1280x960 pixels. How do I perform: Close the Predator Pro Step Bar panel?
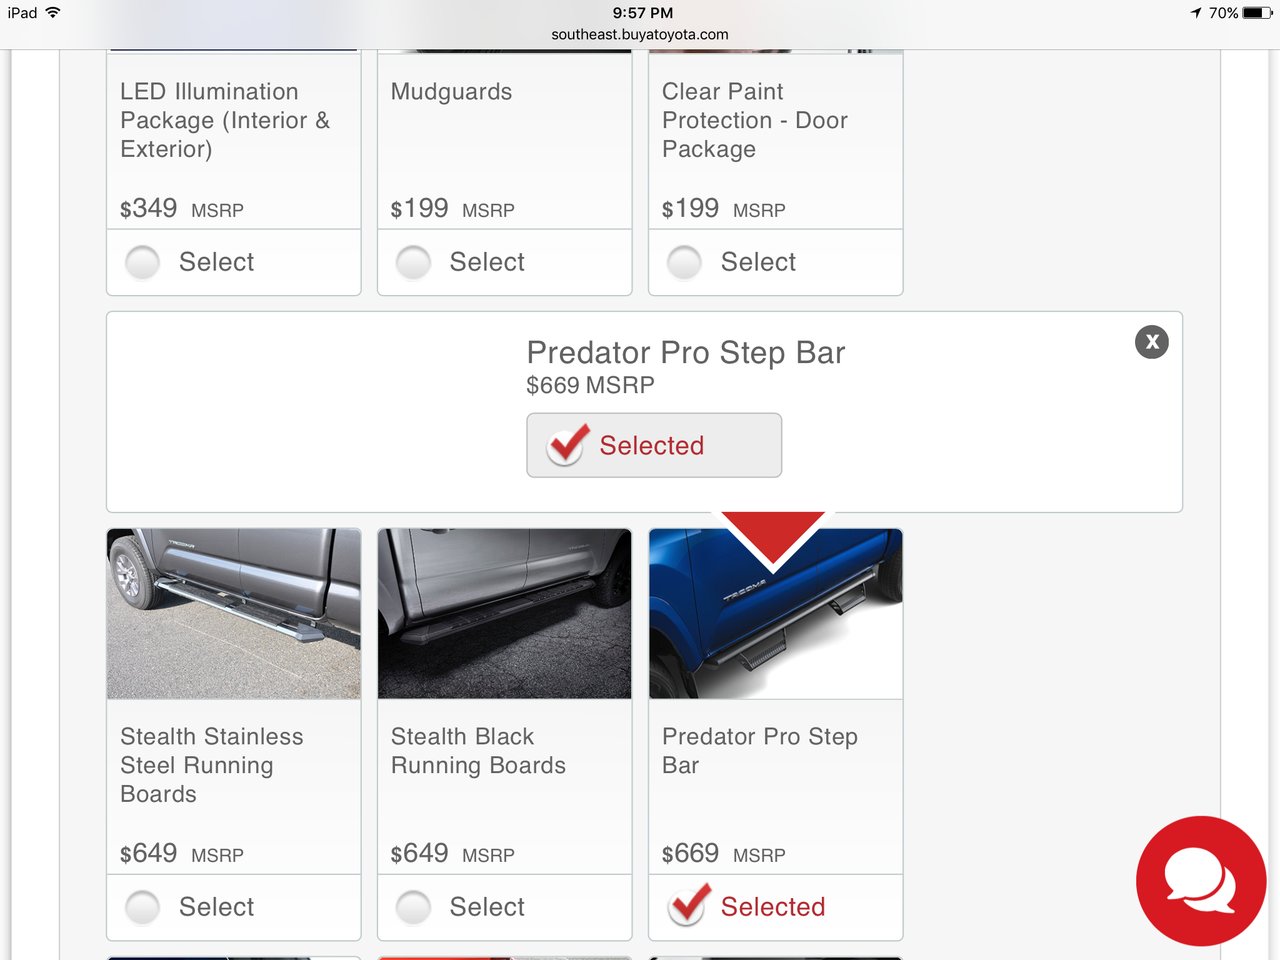tap(1152, 342)
